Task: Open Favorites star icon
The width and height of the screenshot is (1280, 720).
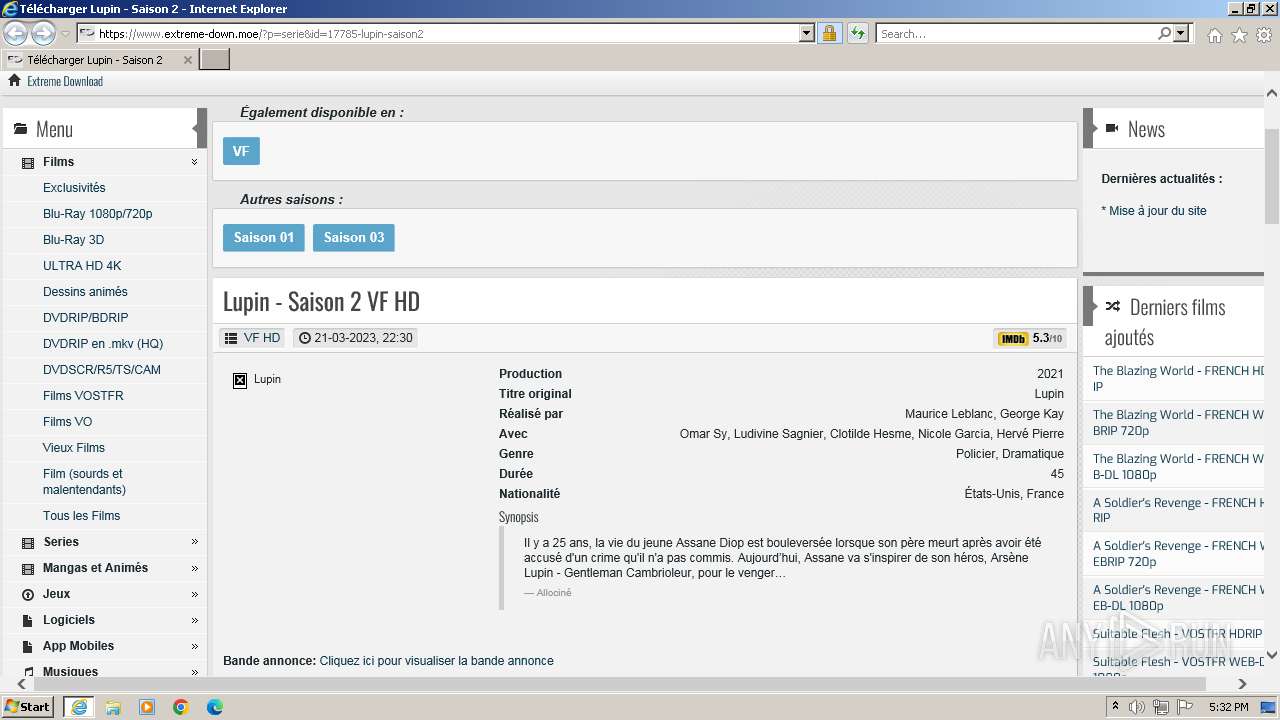Action: [1239, 35]
